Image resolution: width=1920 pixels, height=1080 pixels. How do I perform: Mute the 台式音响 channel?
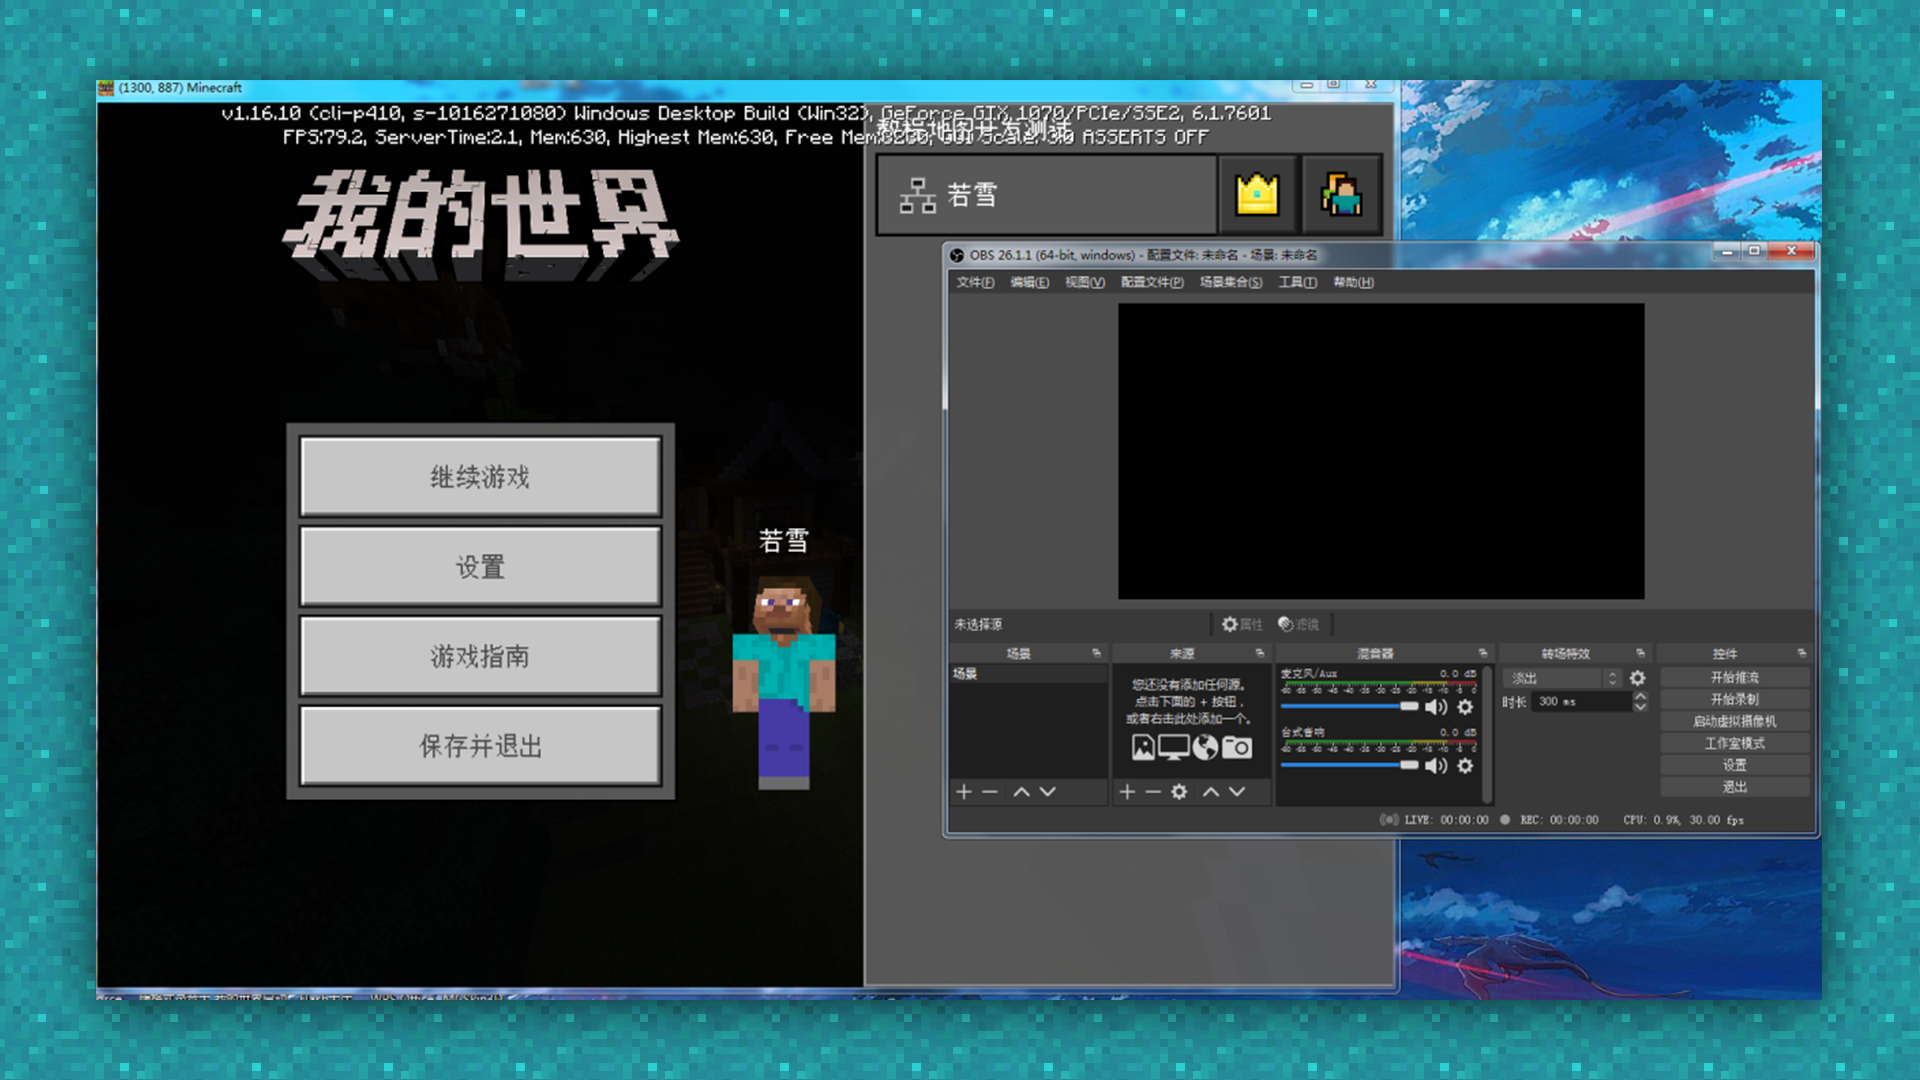pos(1436,766)
